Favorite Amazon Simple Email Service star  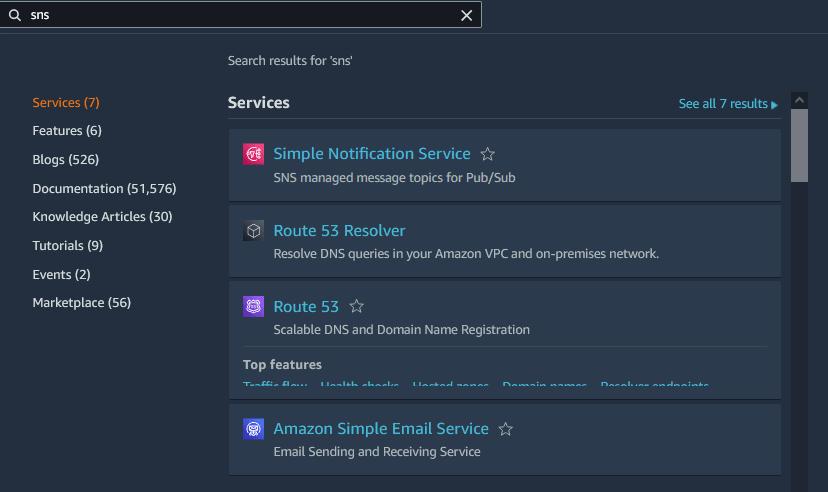pyautogui.click(x=505, y=429)
